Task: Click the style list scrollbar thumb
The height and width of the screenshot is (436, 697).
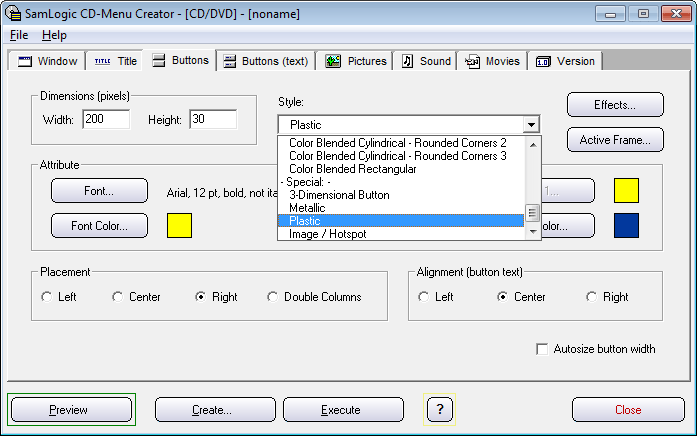Action: (533, 212)
